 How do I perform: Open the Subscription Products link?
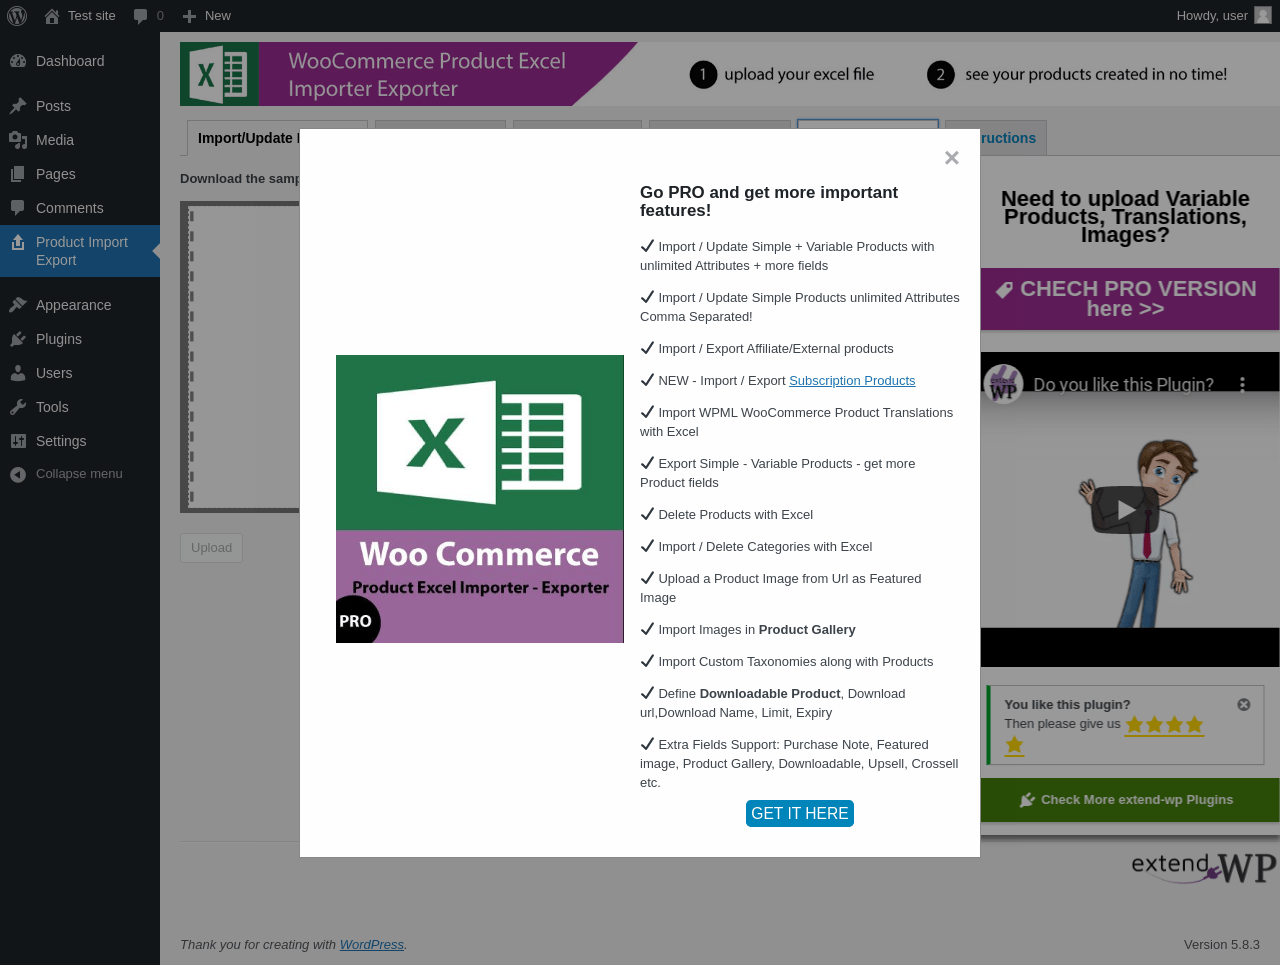pyautogui.click(x=852, y=381)
